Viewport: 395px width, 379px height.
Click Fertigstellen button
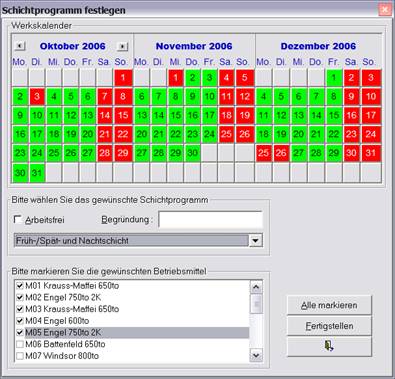click(x=329, y=326)
